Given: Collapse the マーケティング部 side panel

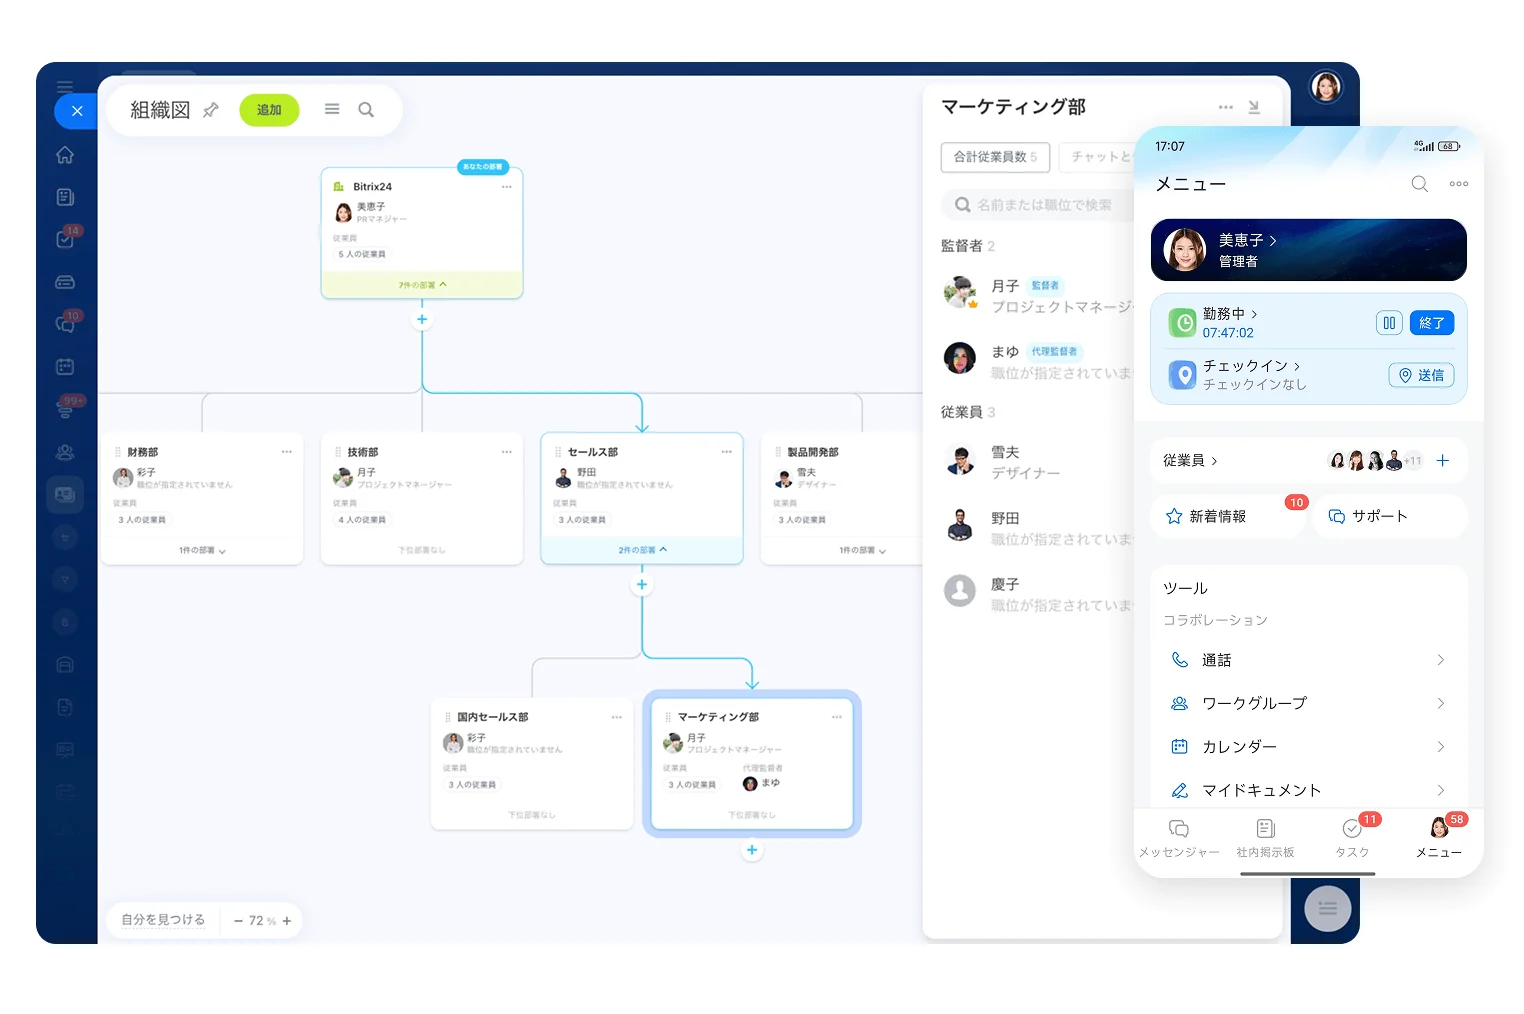Looking at the screenshot, I should pyautogui.click(x=1254, y=107).
